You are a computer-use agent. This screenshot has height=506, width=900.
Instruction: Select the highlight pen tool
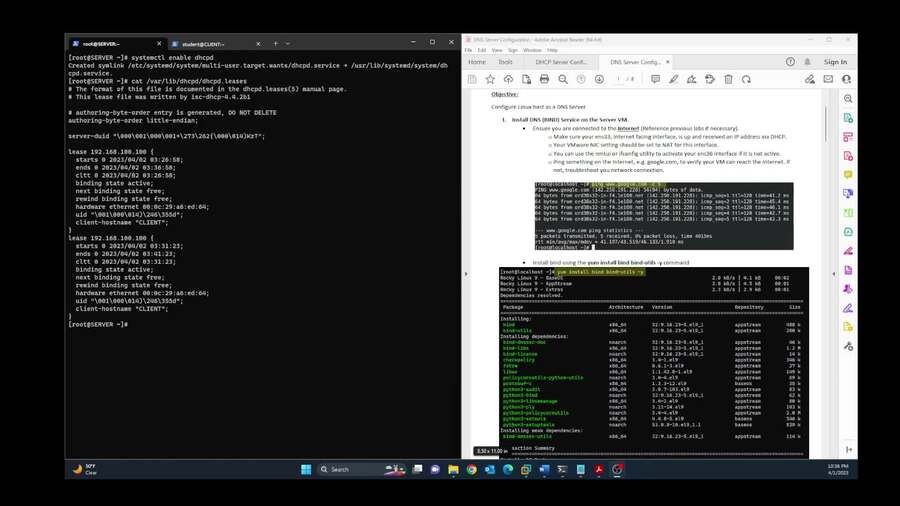[x=672, y=79]
